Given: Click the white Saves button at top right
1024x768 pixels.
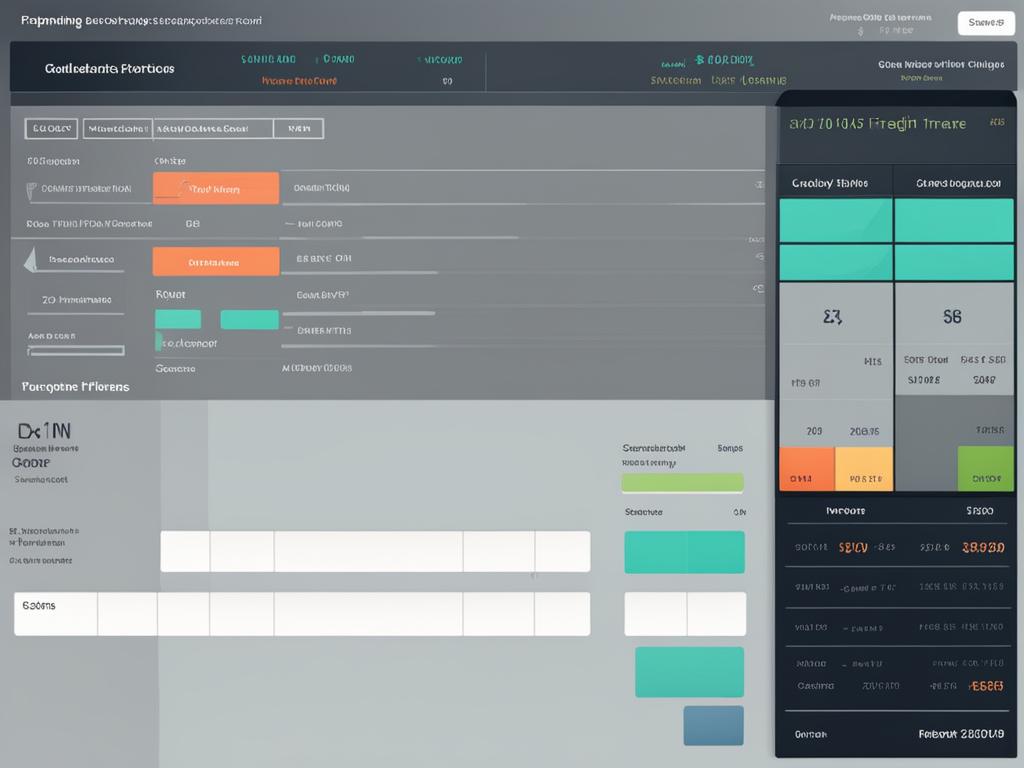Looking at the screenshot, I should coord(986,22).
